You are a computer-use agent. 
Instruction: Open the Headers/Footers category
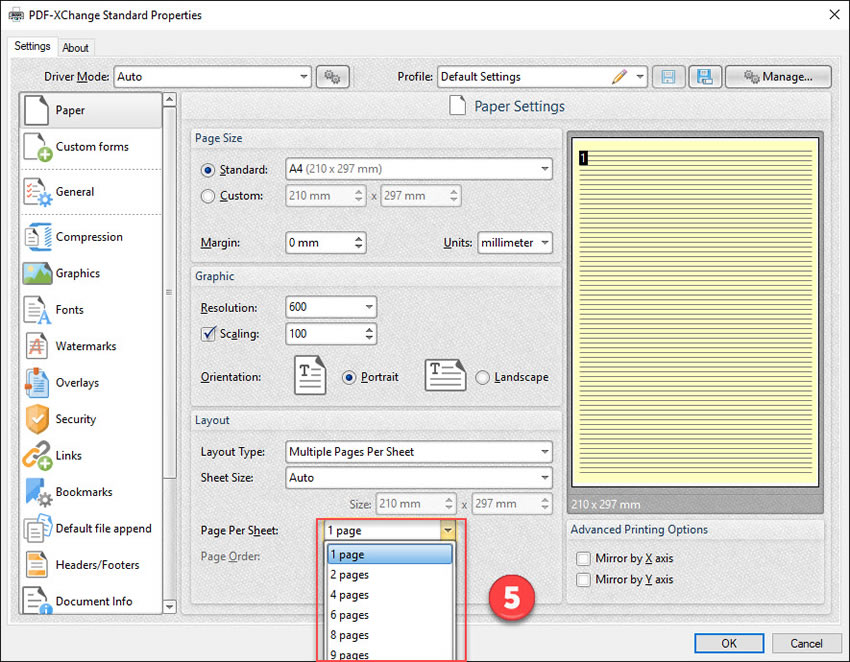coord(91,565)
